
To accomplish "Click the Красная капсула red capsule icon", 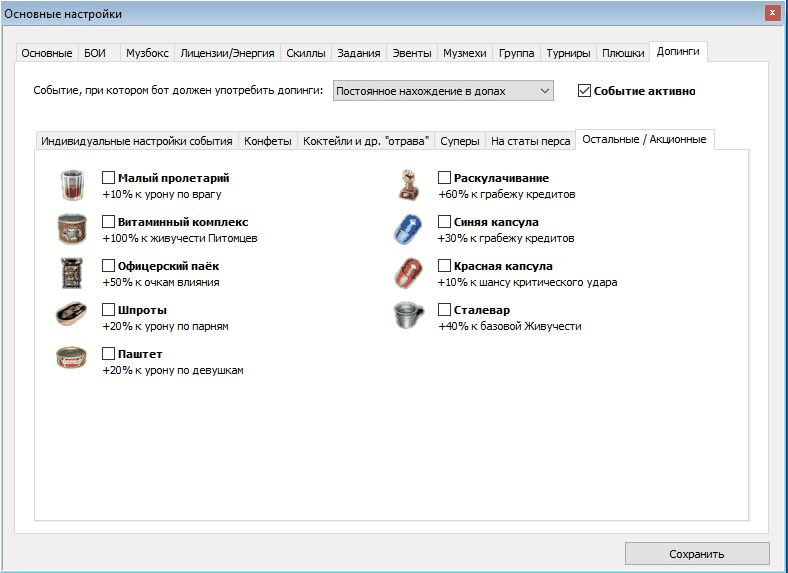I will 408,273.
